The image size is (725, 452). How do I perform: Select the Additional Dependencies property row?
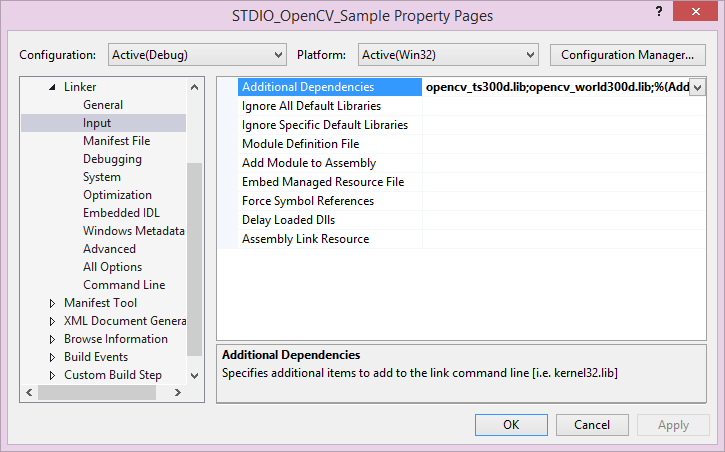(330, 87)
